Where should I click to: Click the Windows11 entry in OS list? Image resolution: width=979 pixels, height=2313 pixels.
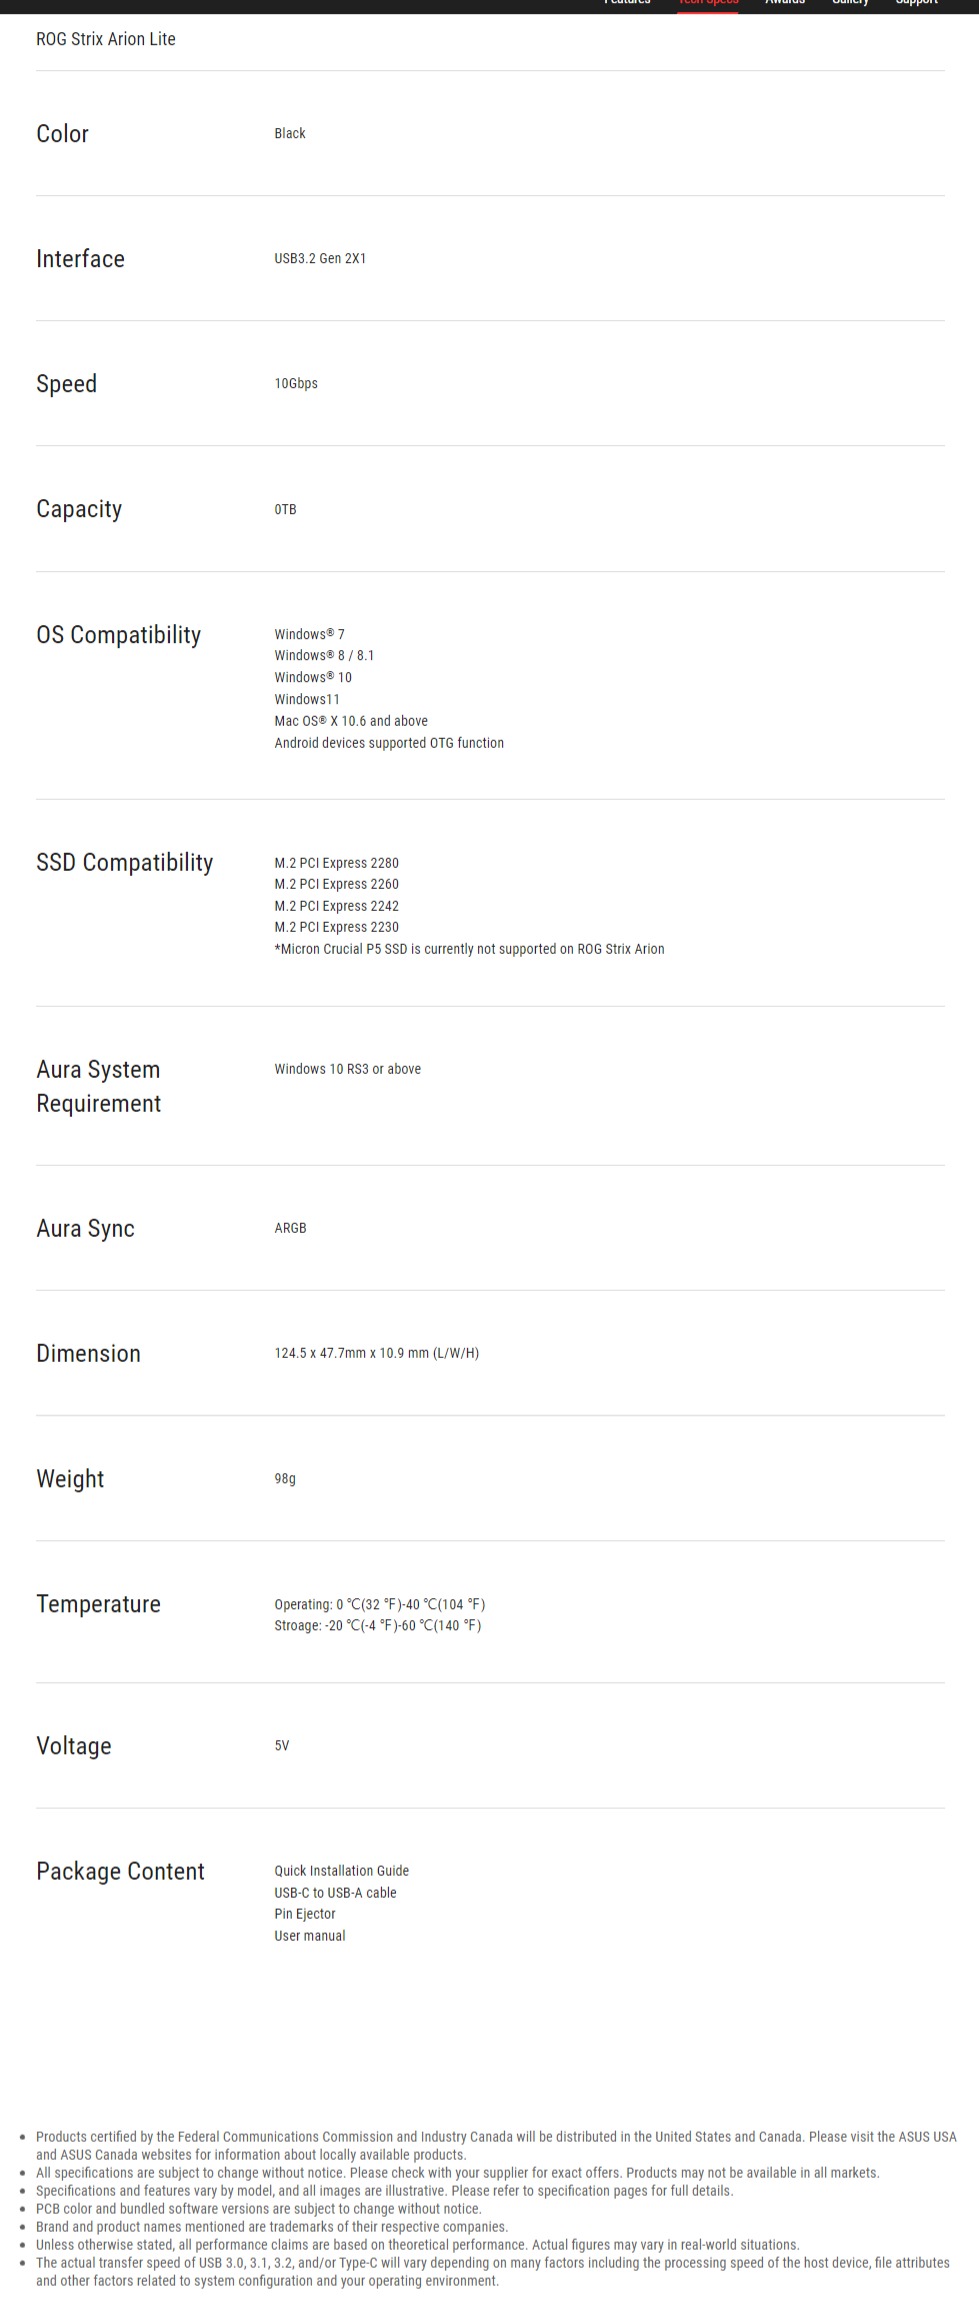307,699
